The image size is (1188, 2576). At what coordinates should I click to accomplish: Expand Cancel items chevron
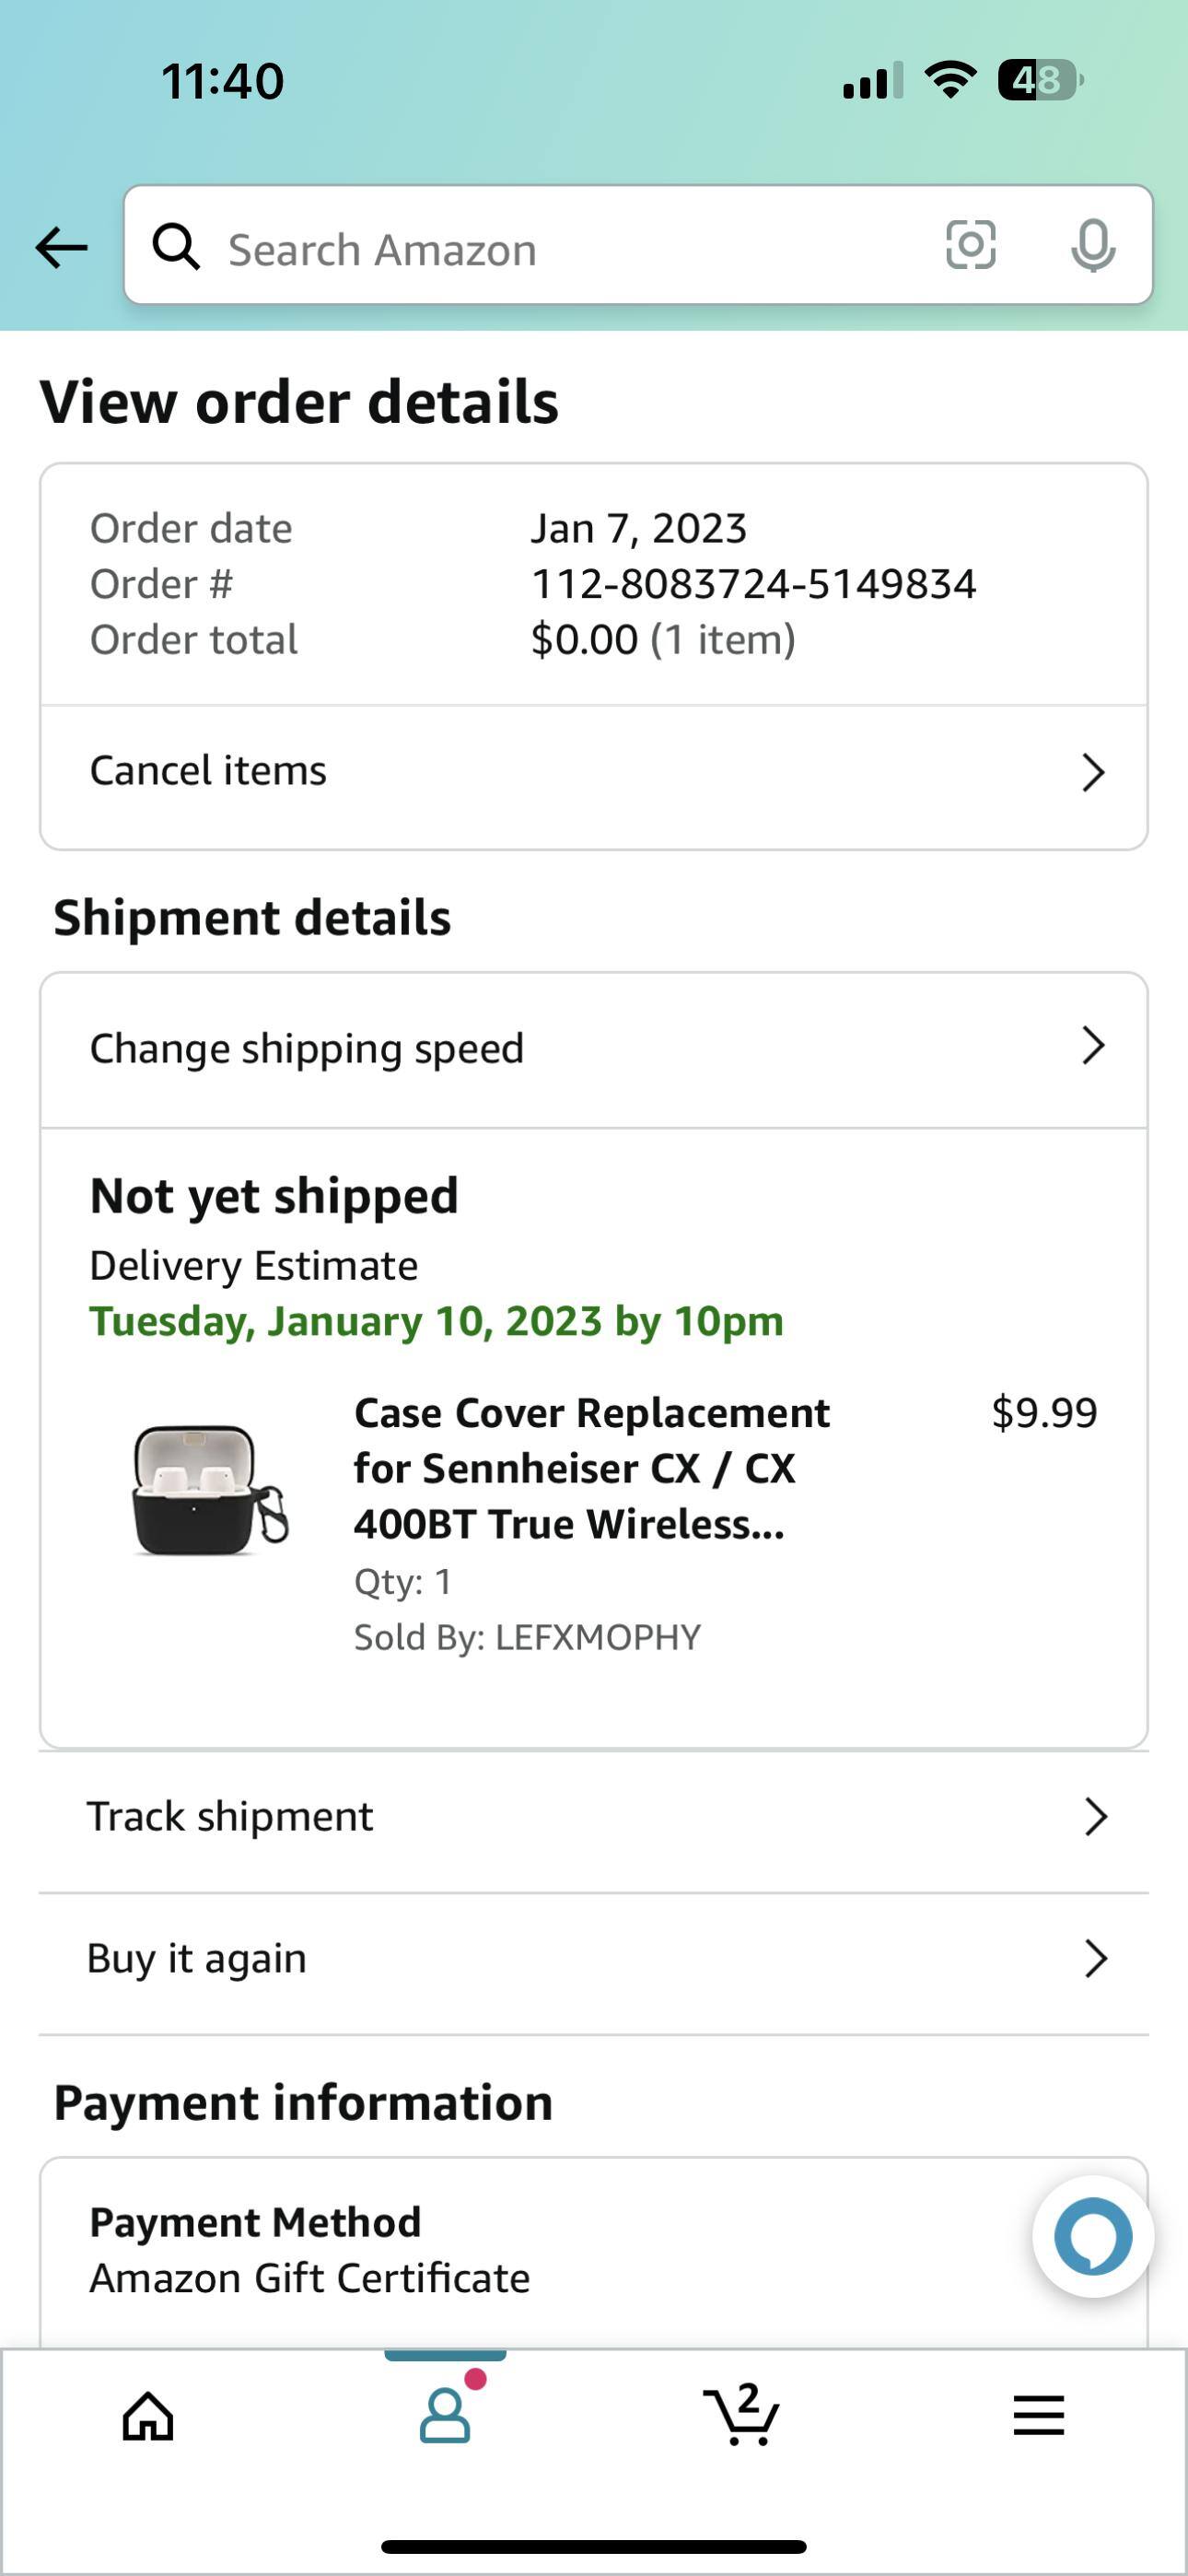click(x=1093, y=772)
